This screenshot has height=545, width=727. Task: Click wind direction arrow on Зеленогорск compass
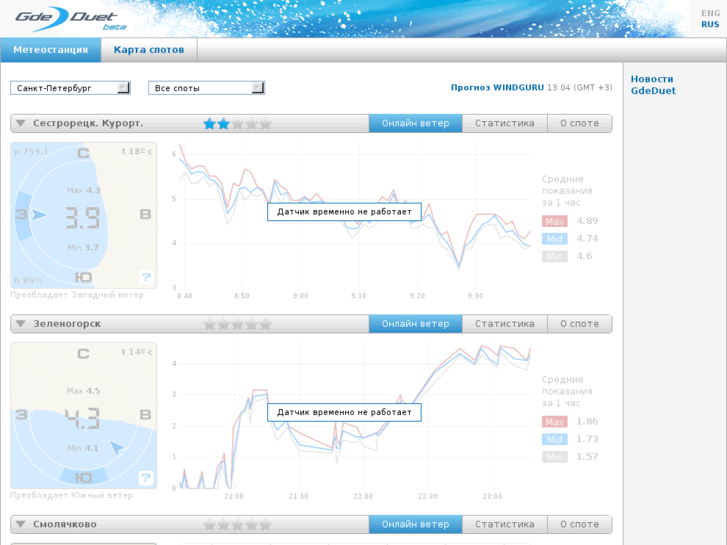tap(116, 448)
